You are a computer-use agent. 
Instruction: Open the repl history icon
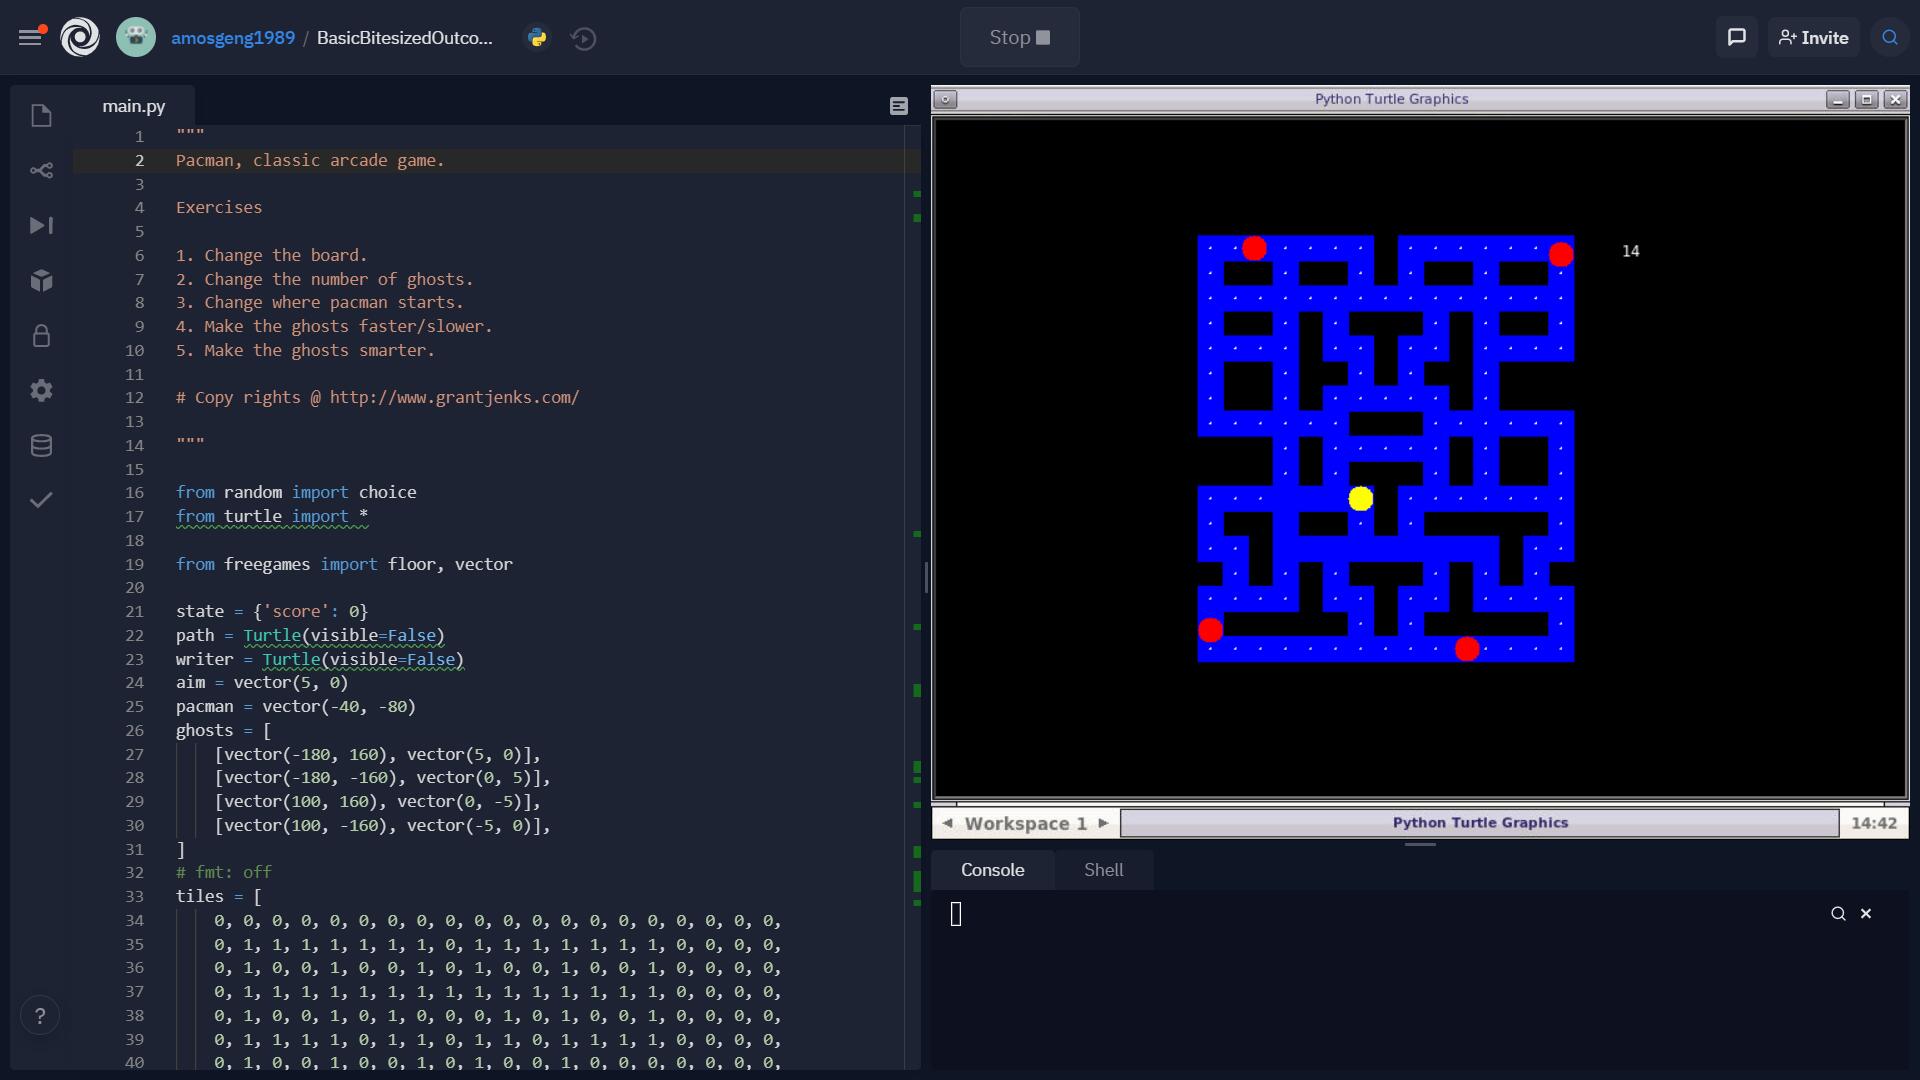[x=584, y=38]
